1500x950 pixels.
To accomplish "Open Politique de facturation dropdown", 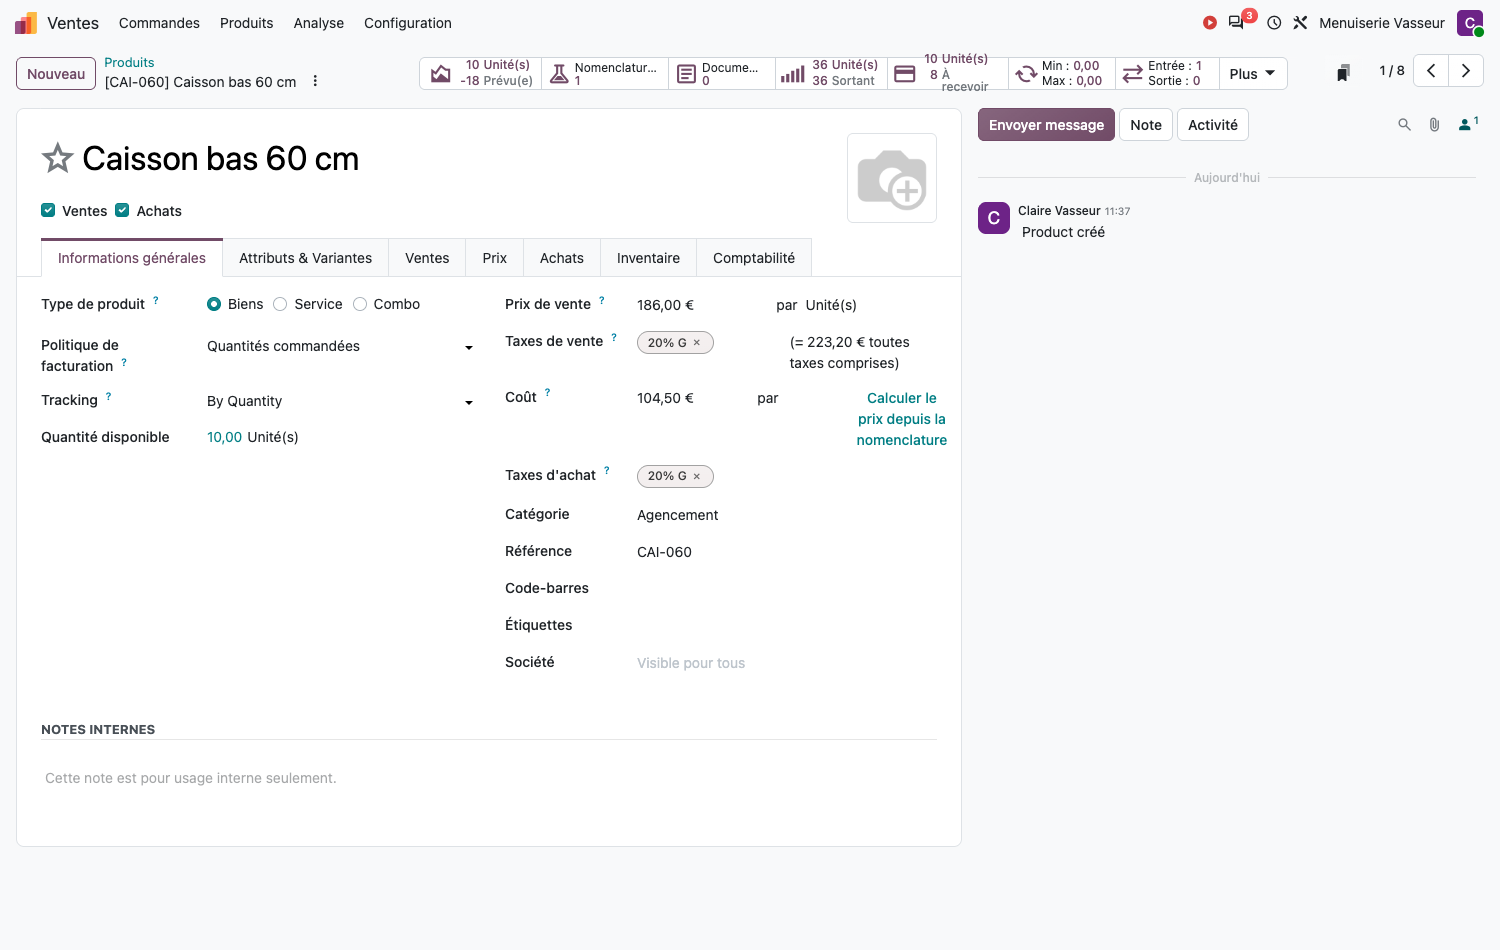I will point(340,346).
